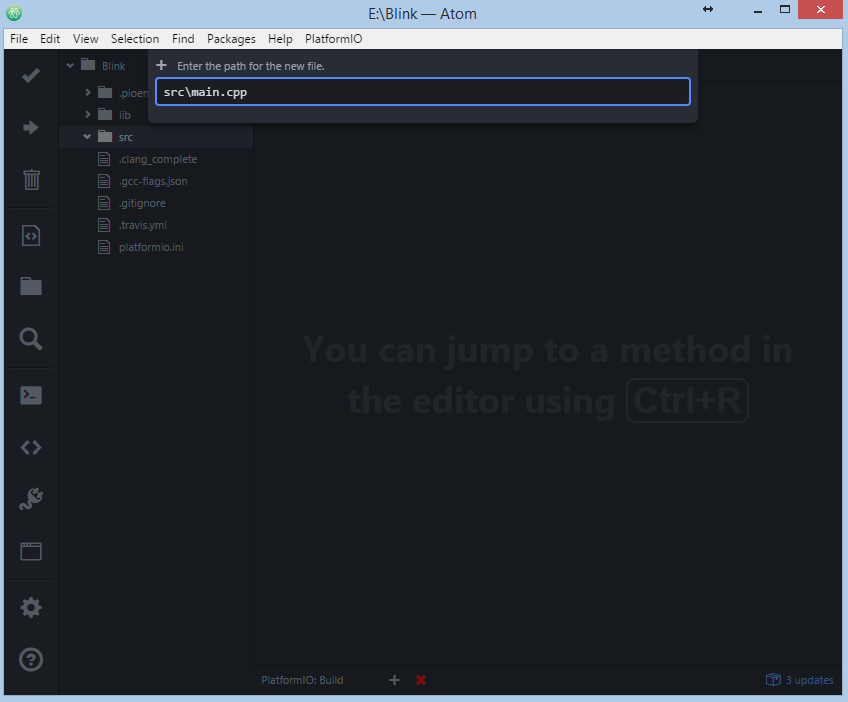Open the View menu
The width and height of the screenshot is (848, 702).
tap(85, 39)
